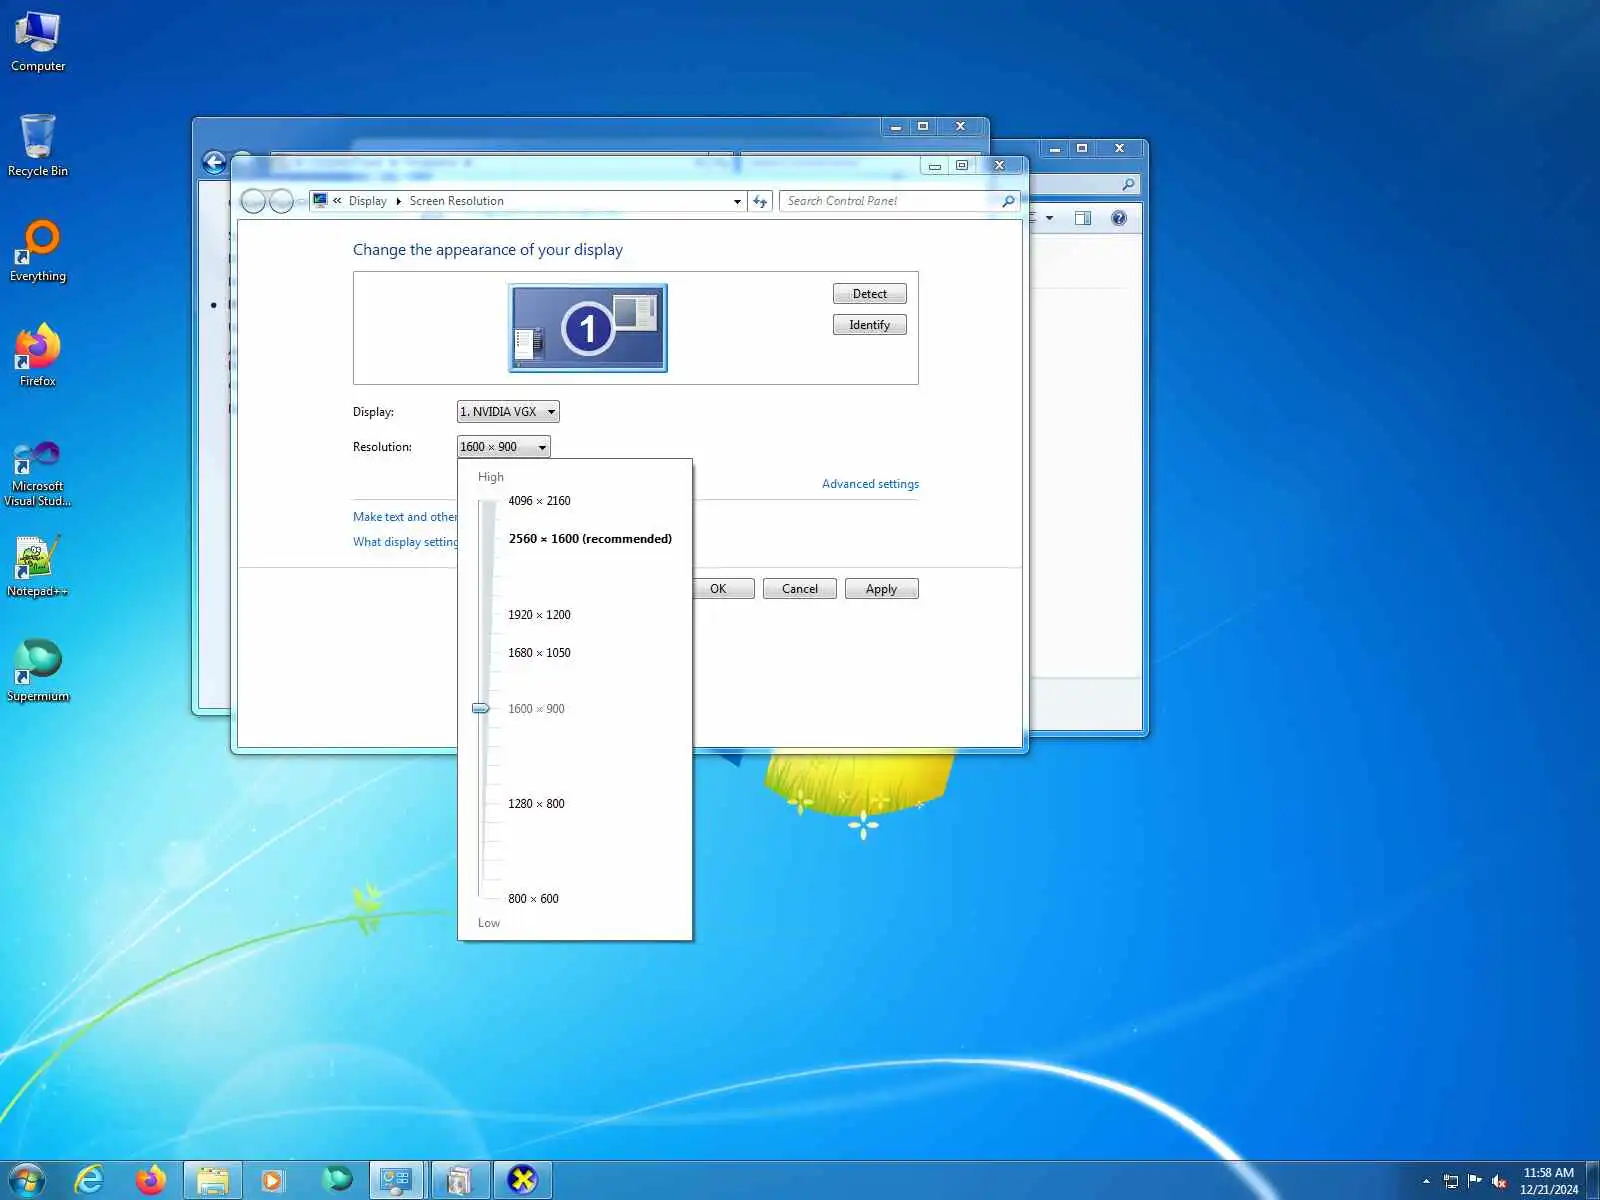Click the monitor 1 preview thumbnail
Viewport: 1600px width, 1200px height.
588,328
